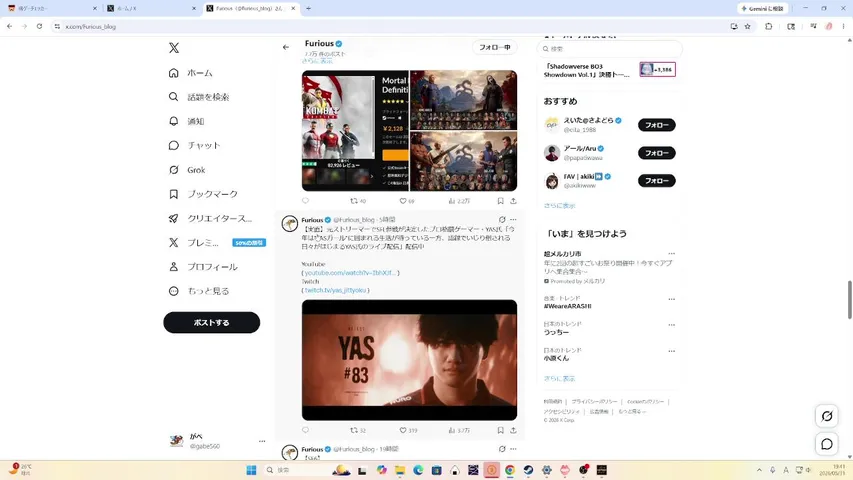The width and height of the screenshot is (853, 480).
Task: Open the ホーム (Home) navigation item
Action: click(x=190, y=73)
